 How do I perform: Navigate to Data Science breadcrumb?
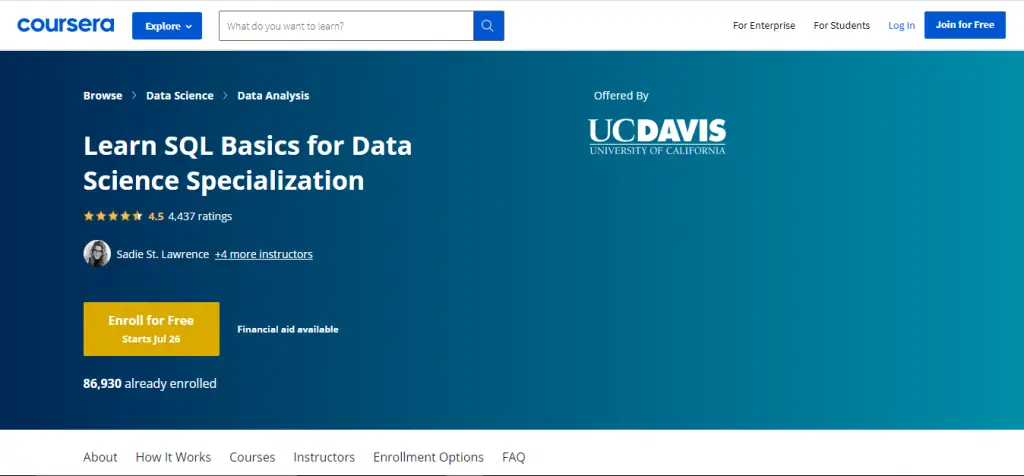[x=179, y=96]
